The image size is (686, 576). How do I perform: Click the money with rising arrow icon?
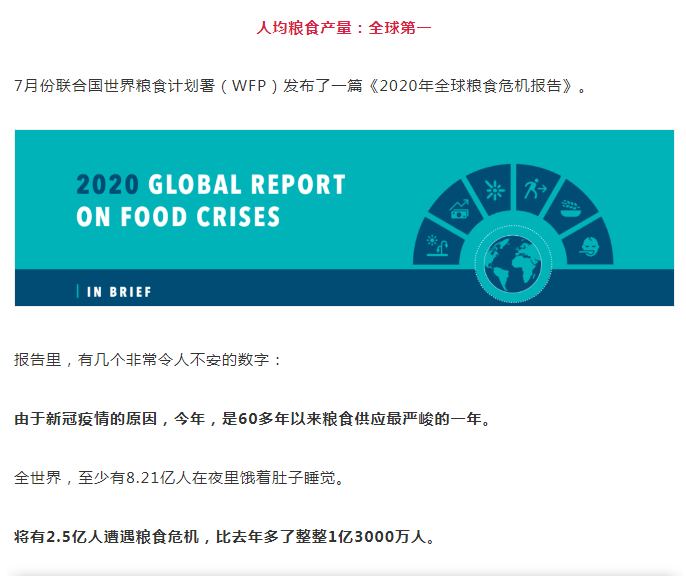(461, 208)
